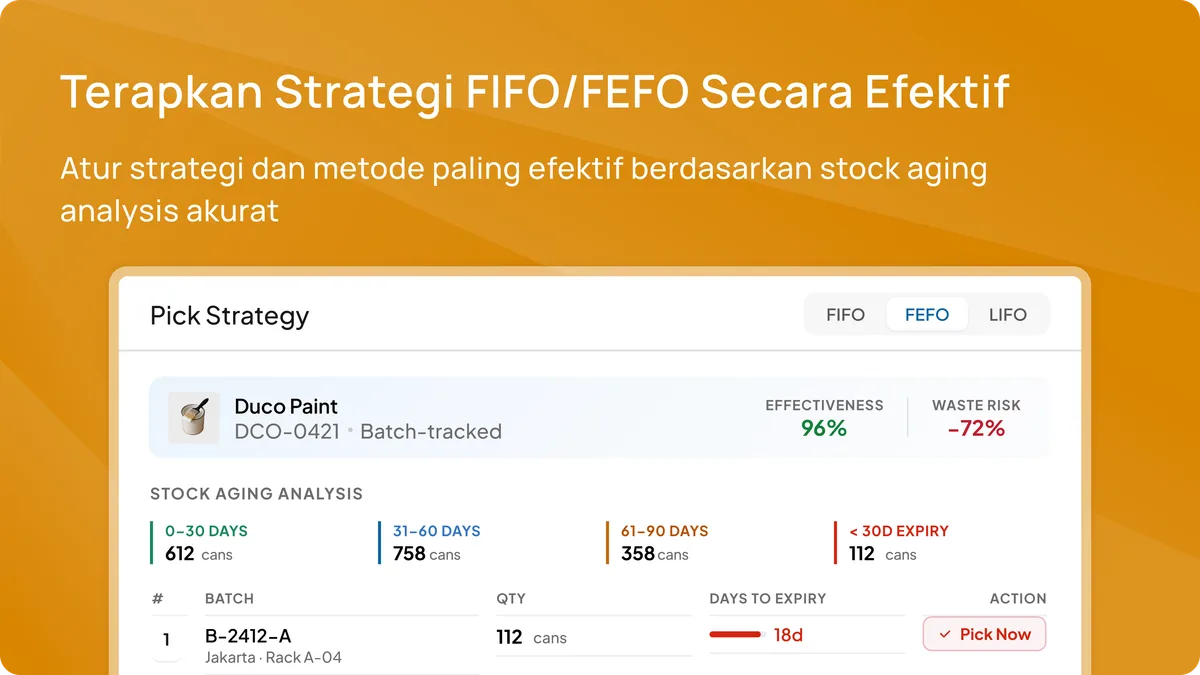The width and height of the screenshot is (1200, 675).
Task: Click the Pick Strategy panel title
Action: pos(230,316)
